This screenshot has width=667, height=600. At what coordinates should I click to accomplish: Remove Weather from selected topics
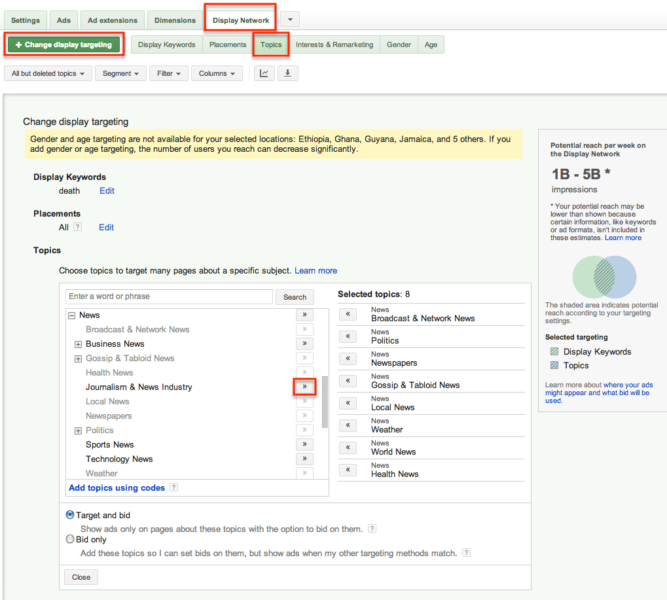(349, 424)
